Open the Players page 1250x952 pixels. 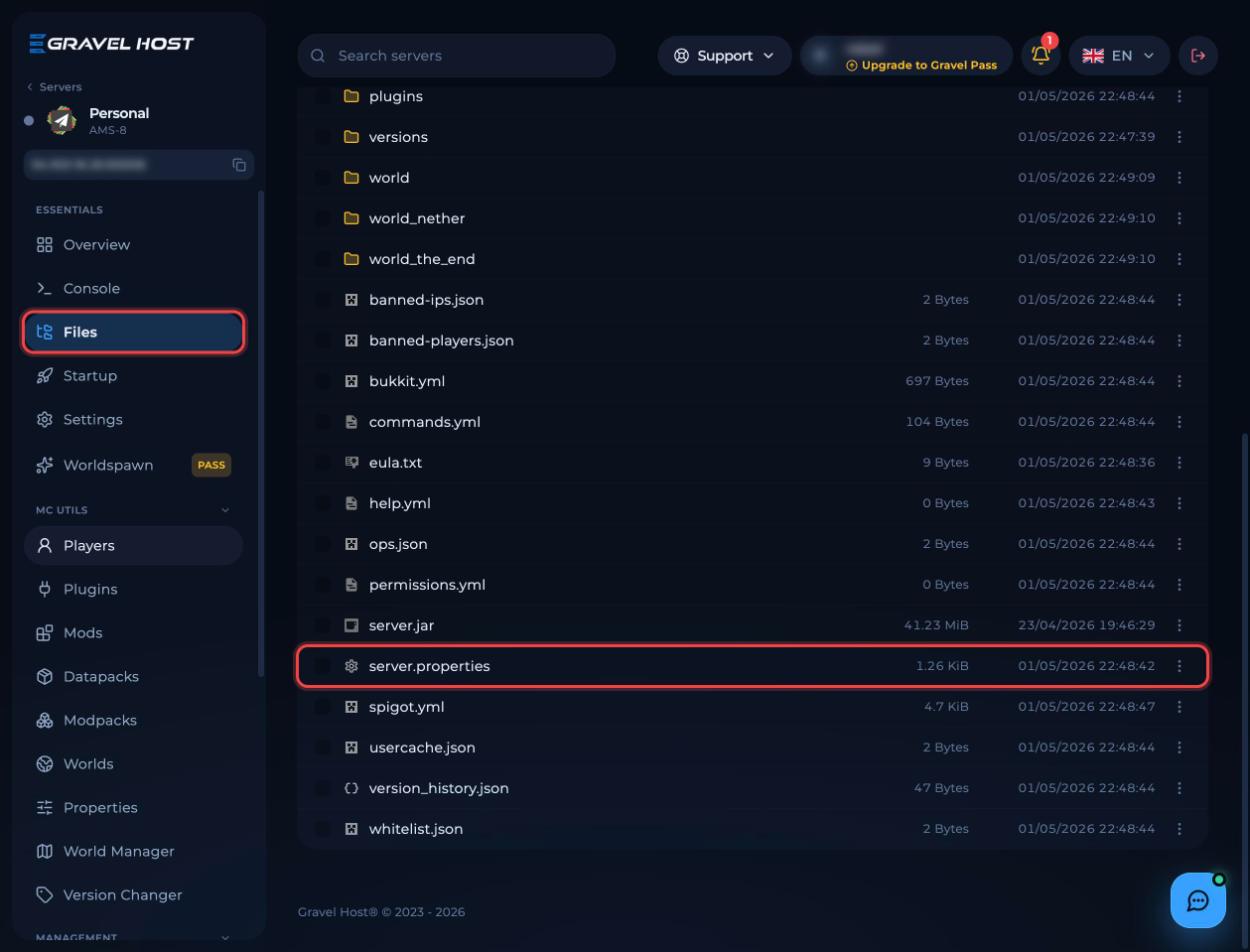[x=133, y=545]
